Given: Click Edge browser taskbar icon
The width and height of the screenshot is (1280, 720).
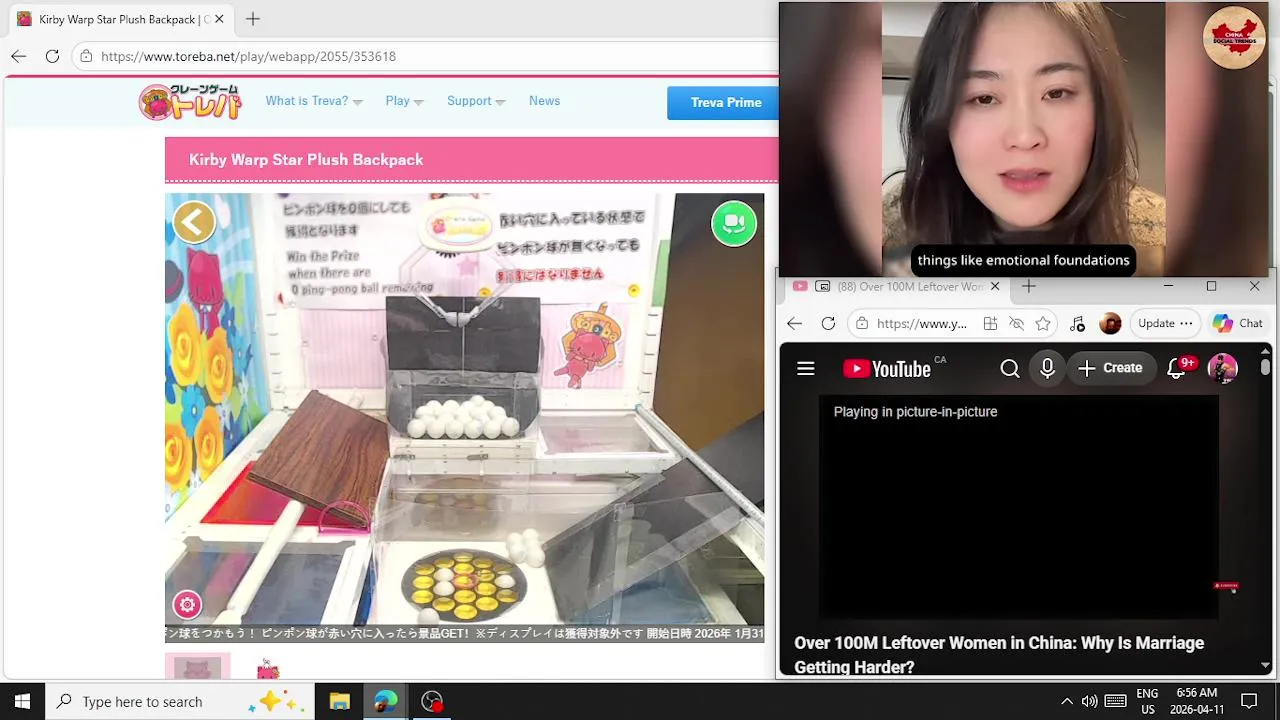Looking at the screenshot, I should 386,701.
